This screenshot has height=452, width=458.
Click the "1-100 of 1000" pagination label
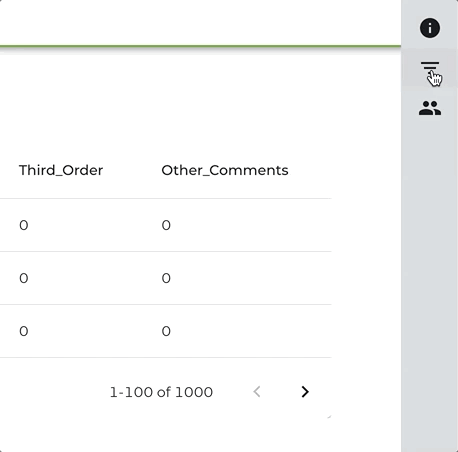161,392
